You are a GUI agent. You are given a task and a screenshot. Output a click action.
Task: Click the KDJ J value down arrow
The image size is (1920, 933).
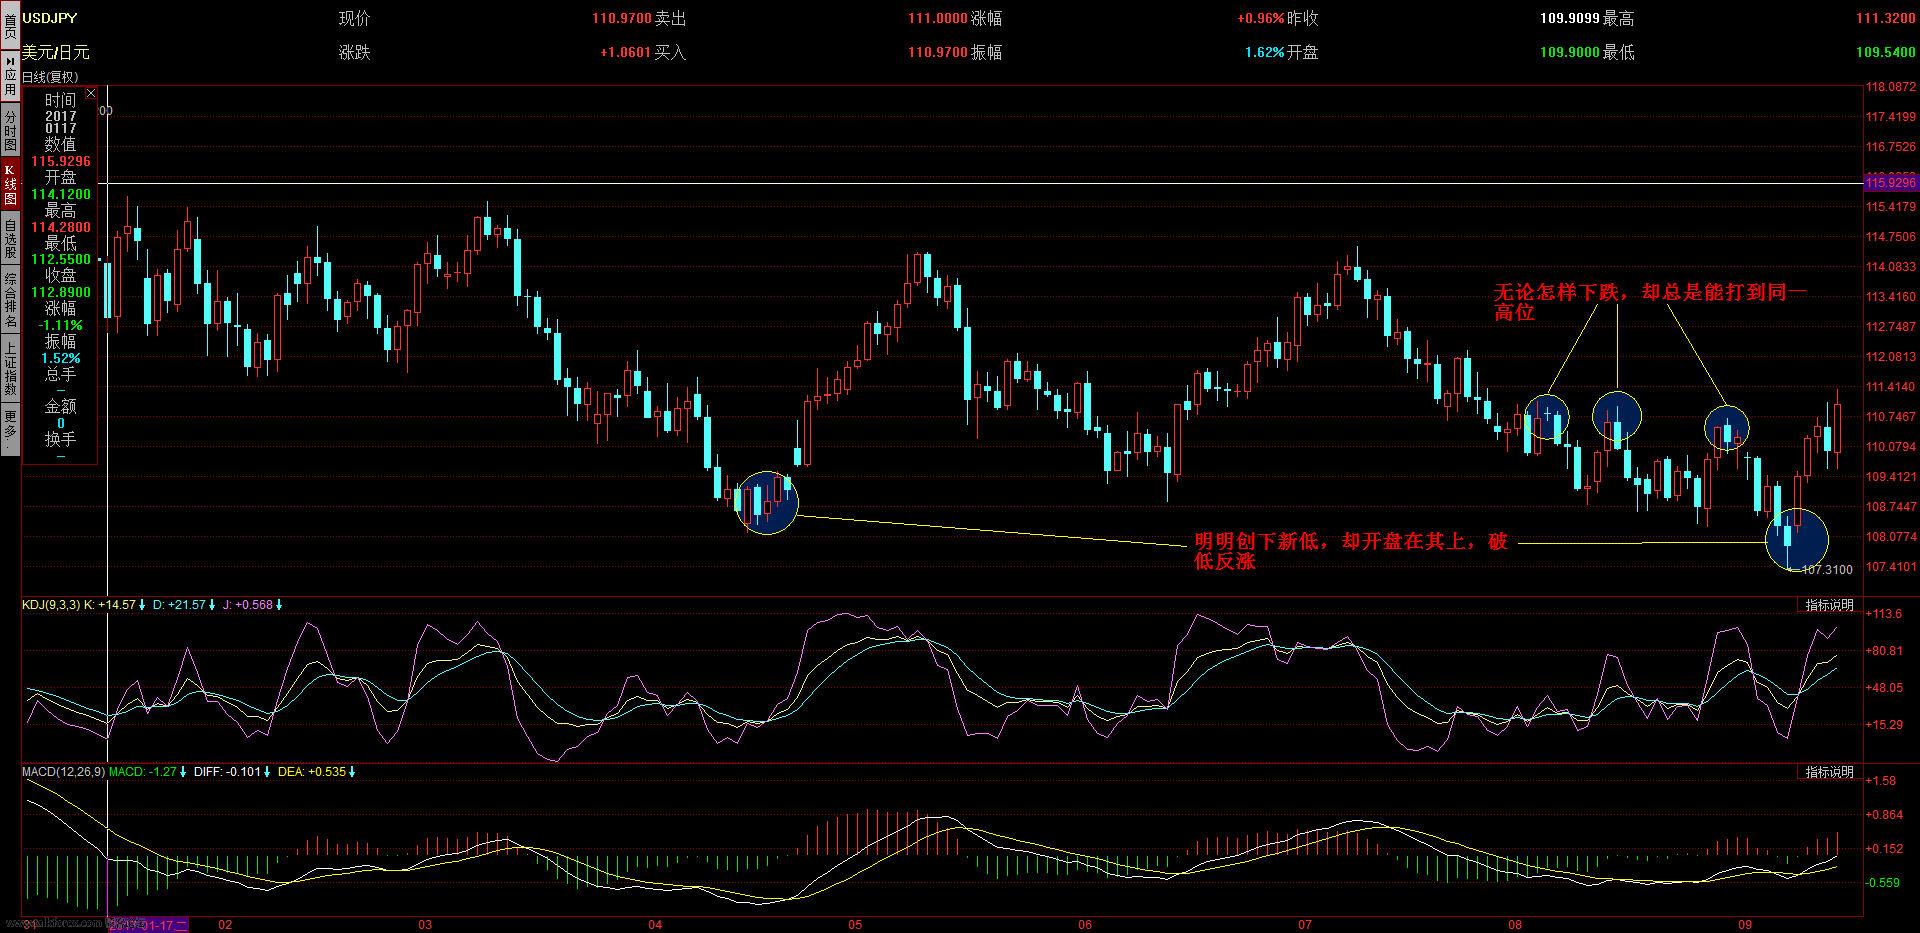(x=279, y=605)
